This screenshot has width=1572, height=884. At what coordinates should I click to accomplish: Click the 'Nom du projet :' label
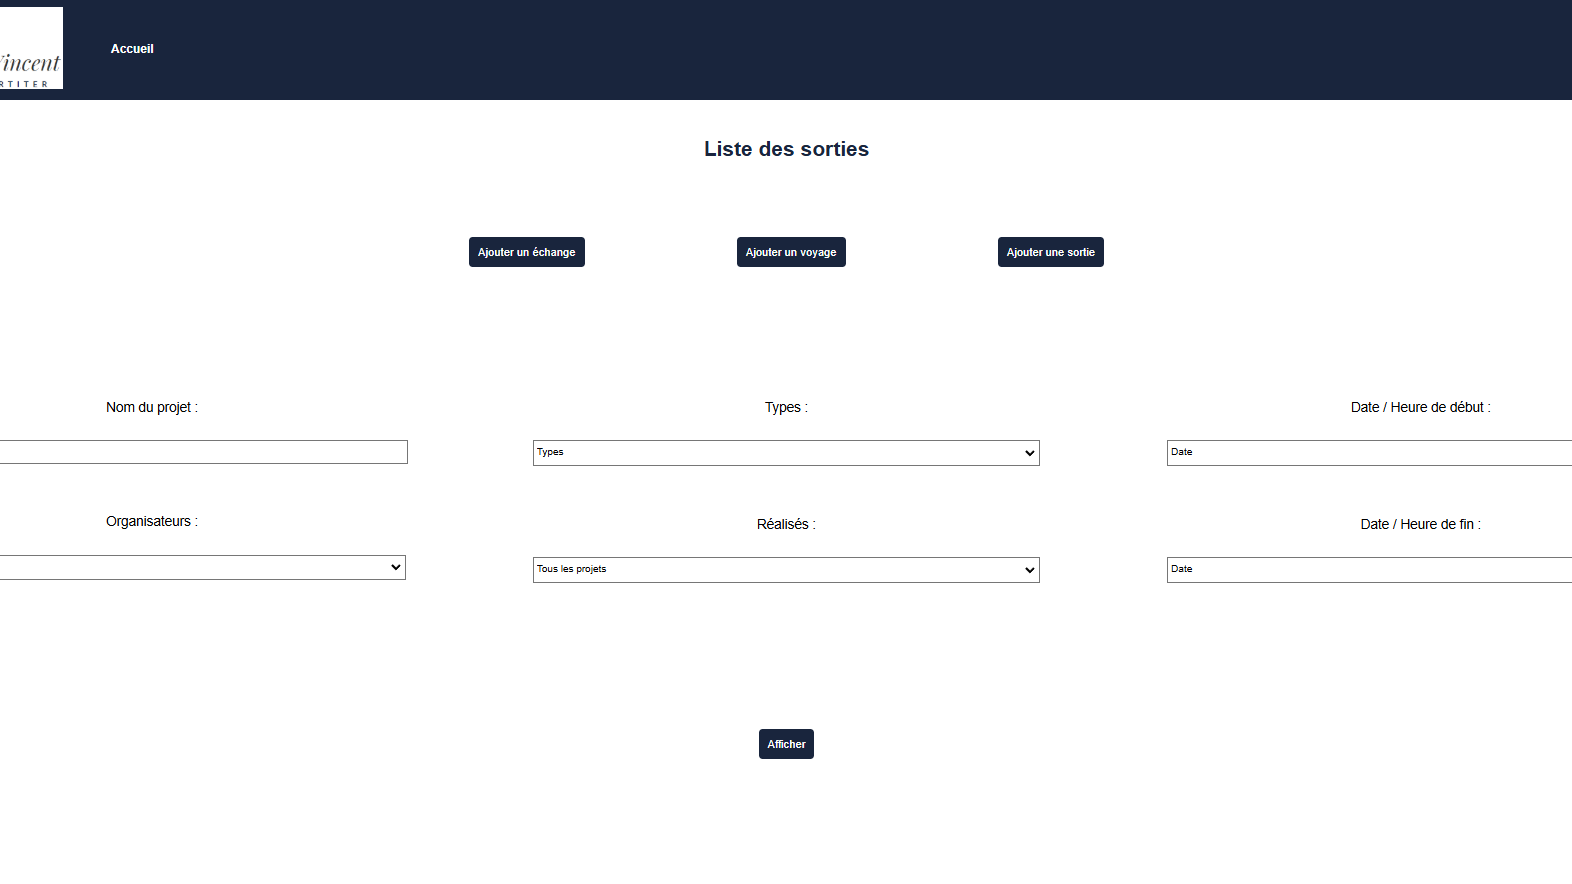[x=152, y=407]
